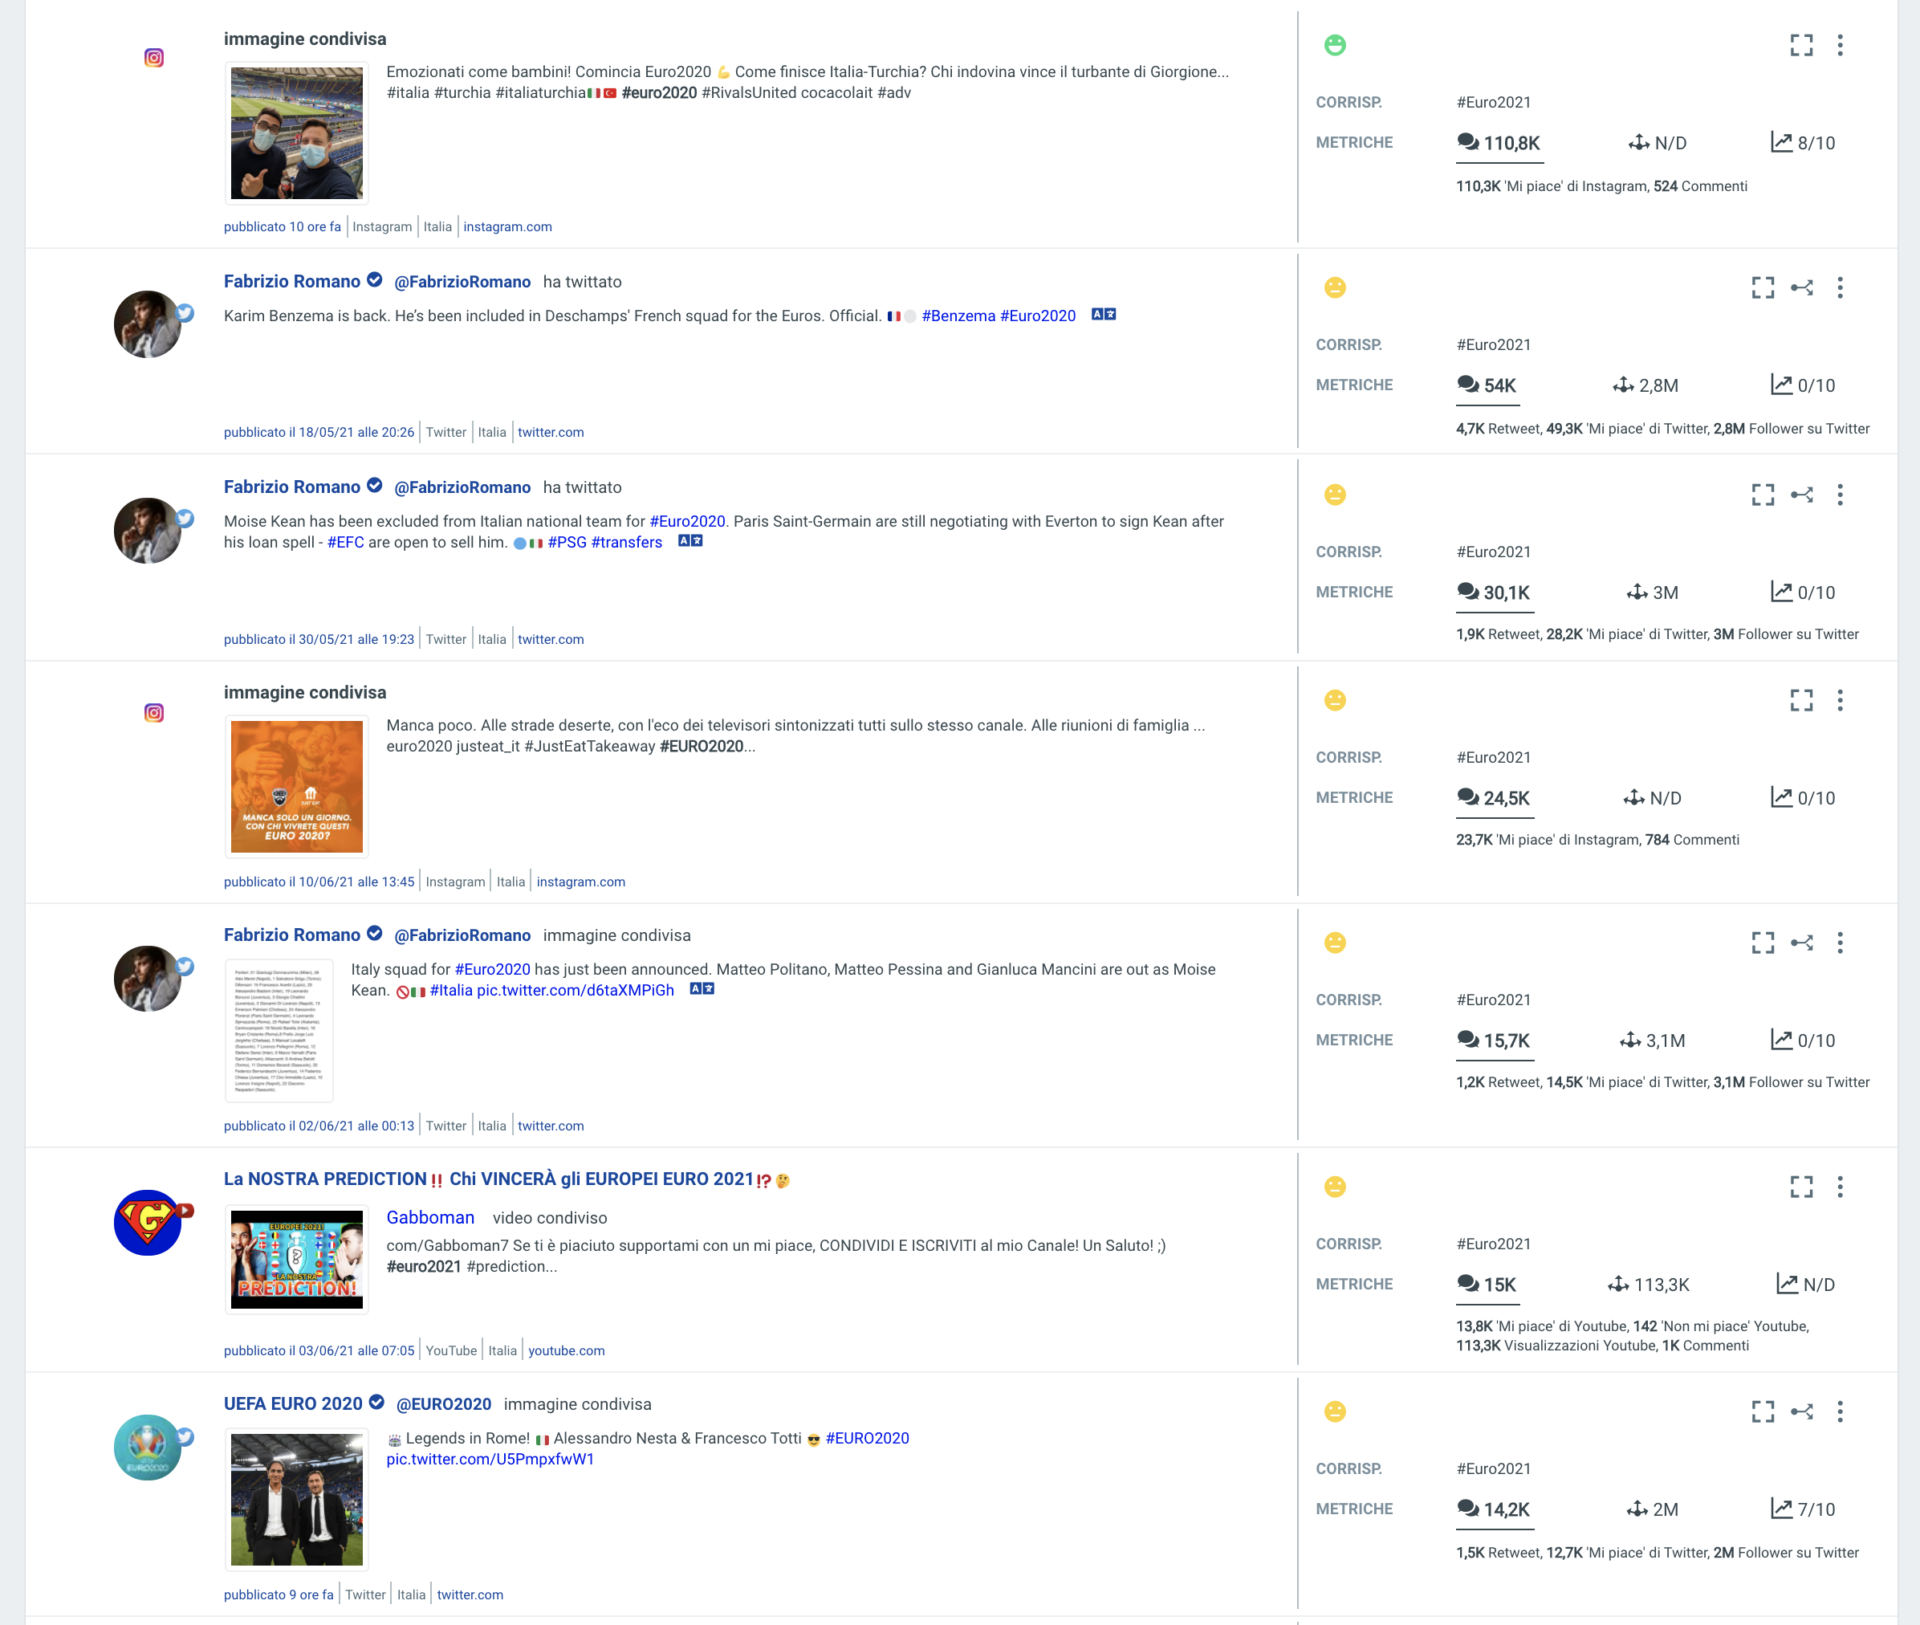Open three-dot menu for Just Eat post
Screen dimensions: 1920x1625
coord(1840,700)
